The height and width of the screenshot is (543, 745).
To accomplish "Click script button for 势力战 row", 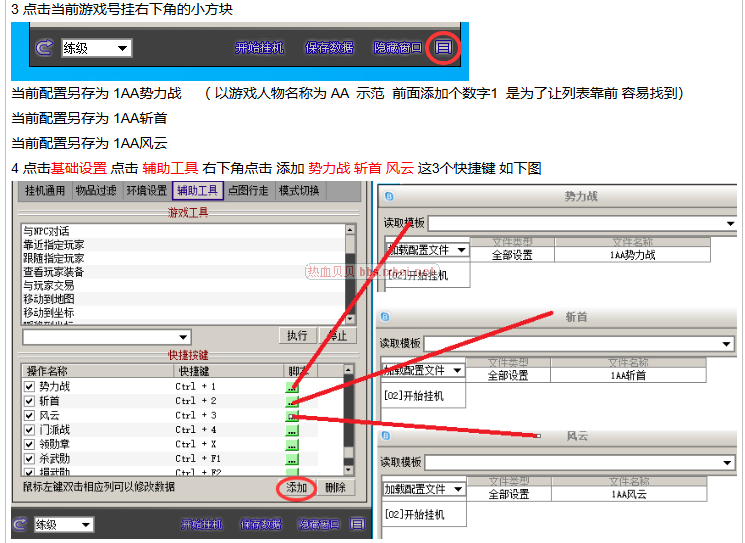I will pyautogui.click(x=292, y=386).
